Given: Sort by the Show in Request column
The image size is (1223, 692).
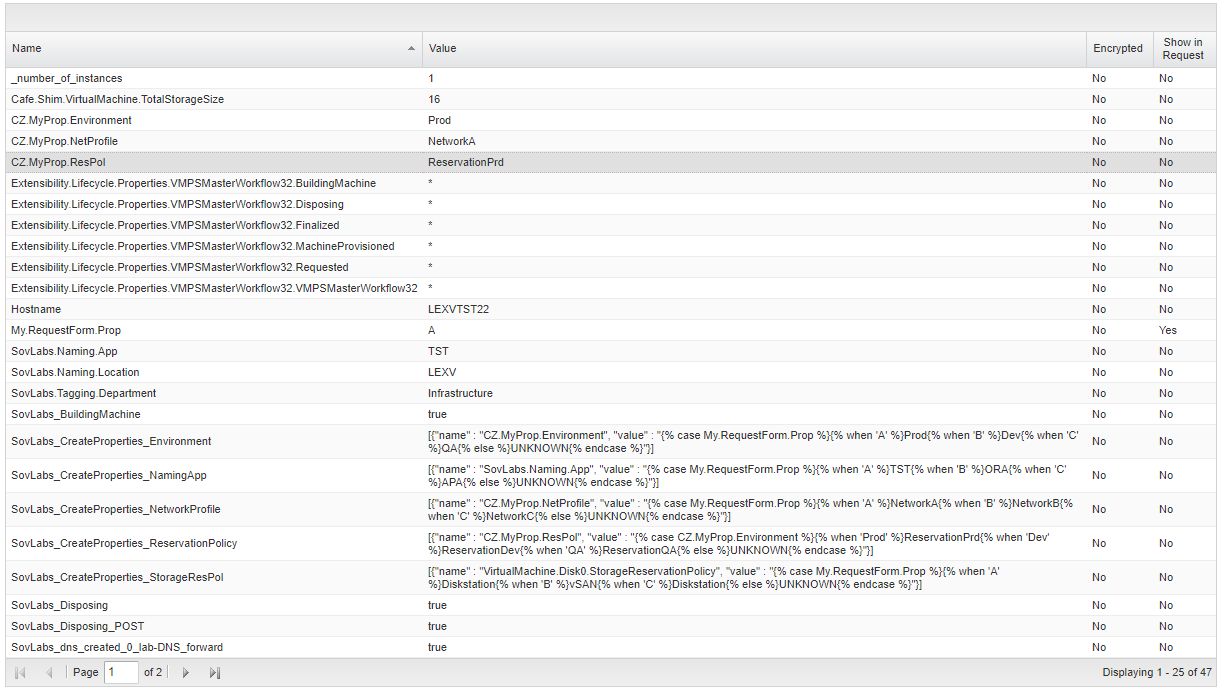Looking at the screenshot, I should tap(1182, 49).
